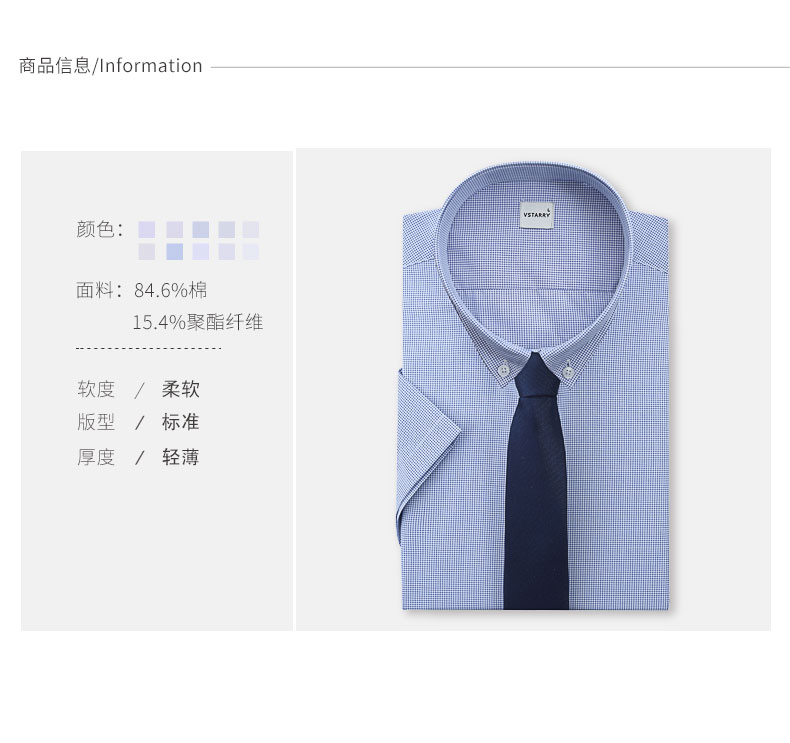Click the 84.6%棉 fabric composition text

170,290
